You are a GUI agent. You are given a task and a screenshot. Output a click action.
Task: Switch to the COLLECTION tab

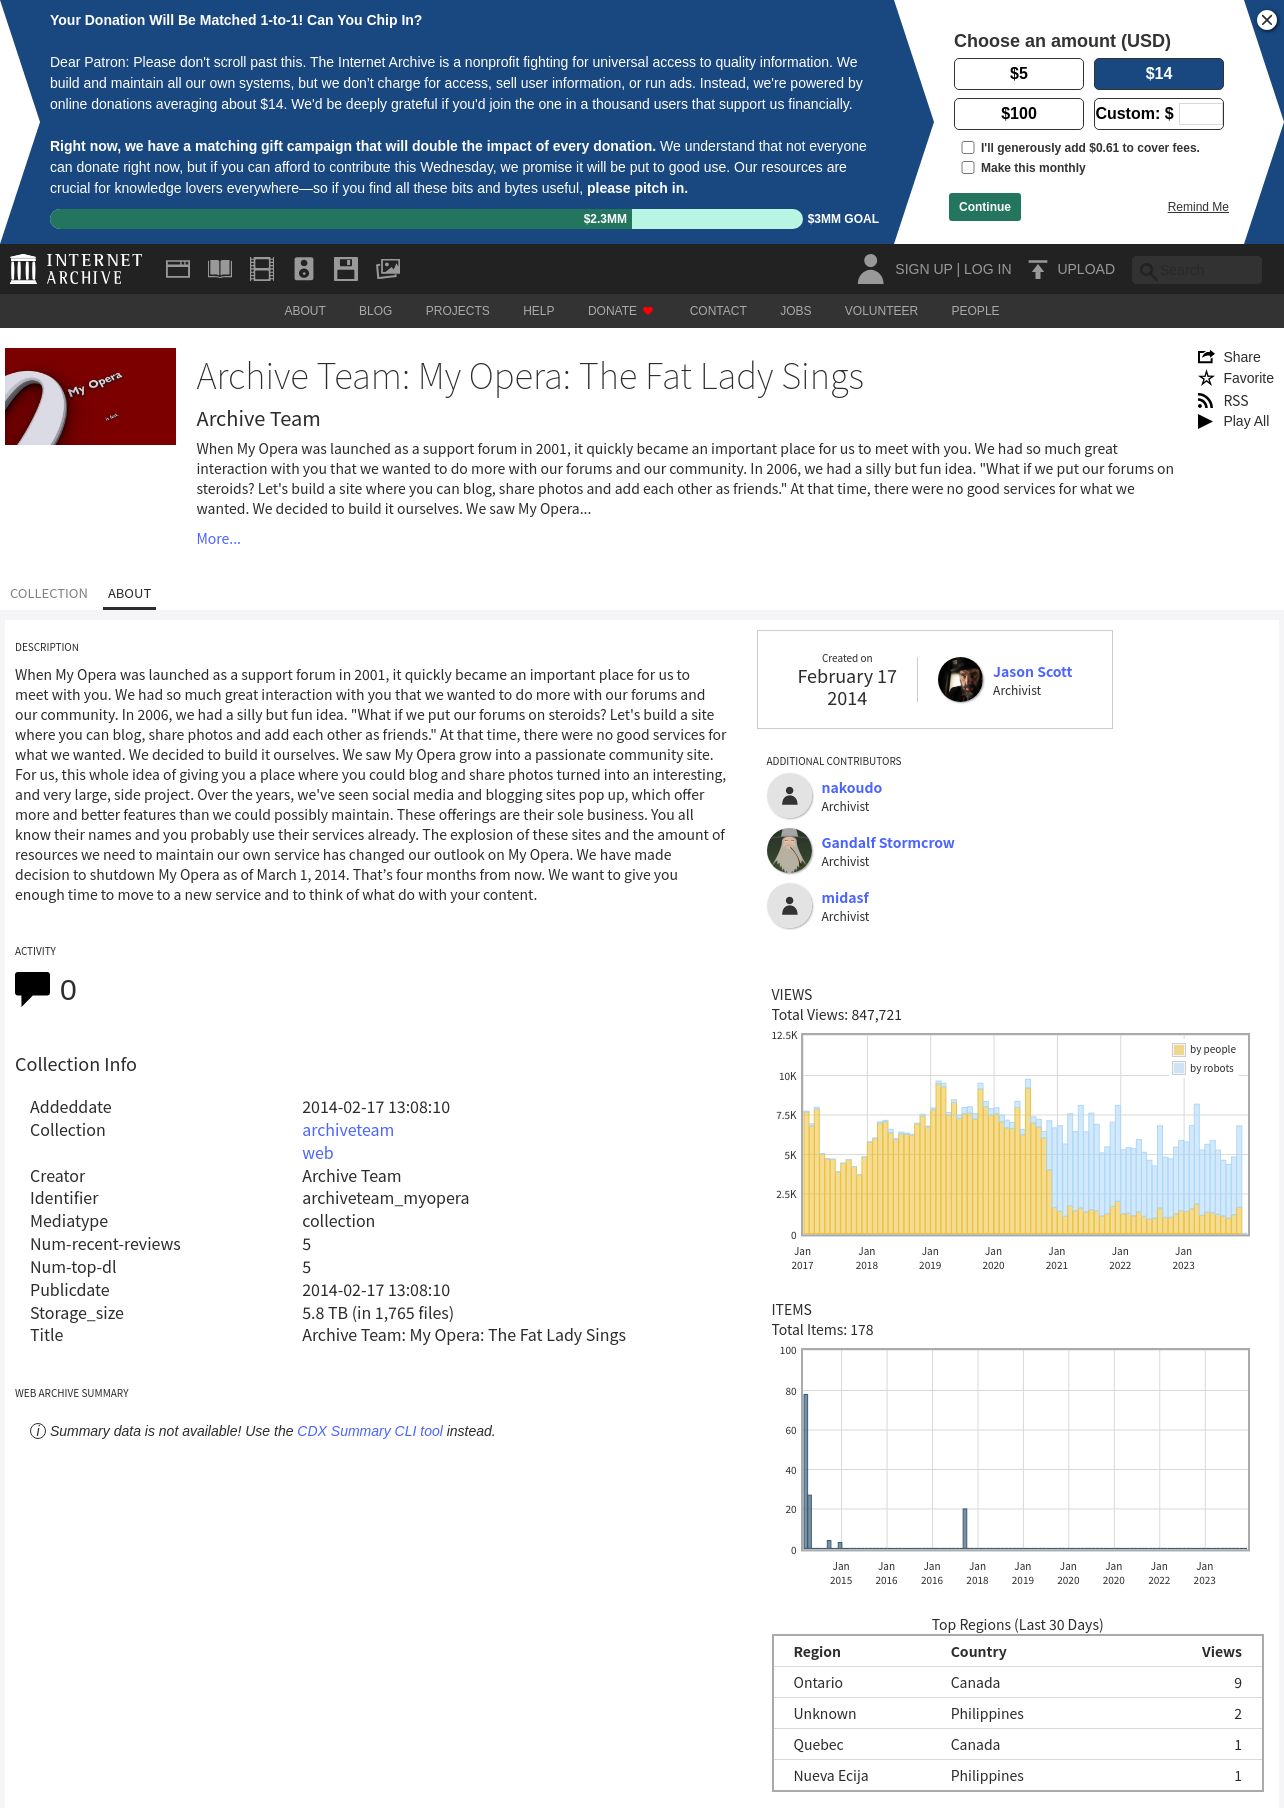(x=49, y=593)
